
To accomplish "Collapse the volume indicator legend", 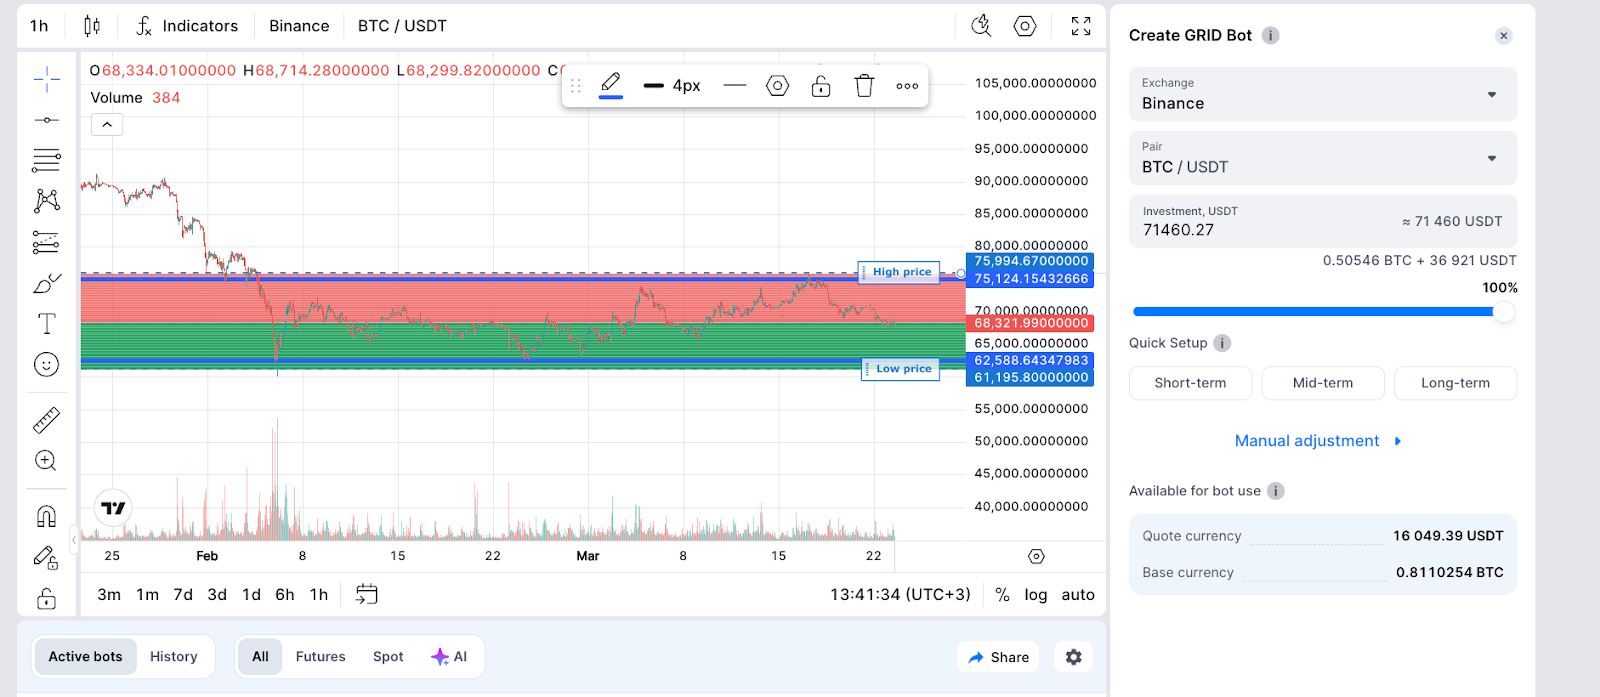I will 107,125.
